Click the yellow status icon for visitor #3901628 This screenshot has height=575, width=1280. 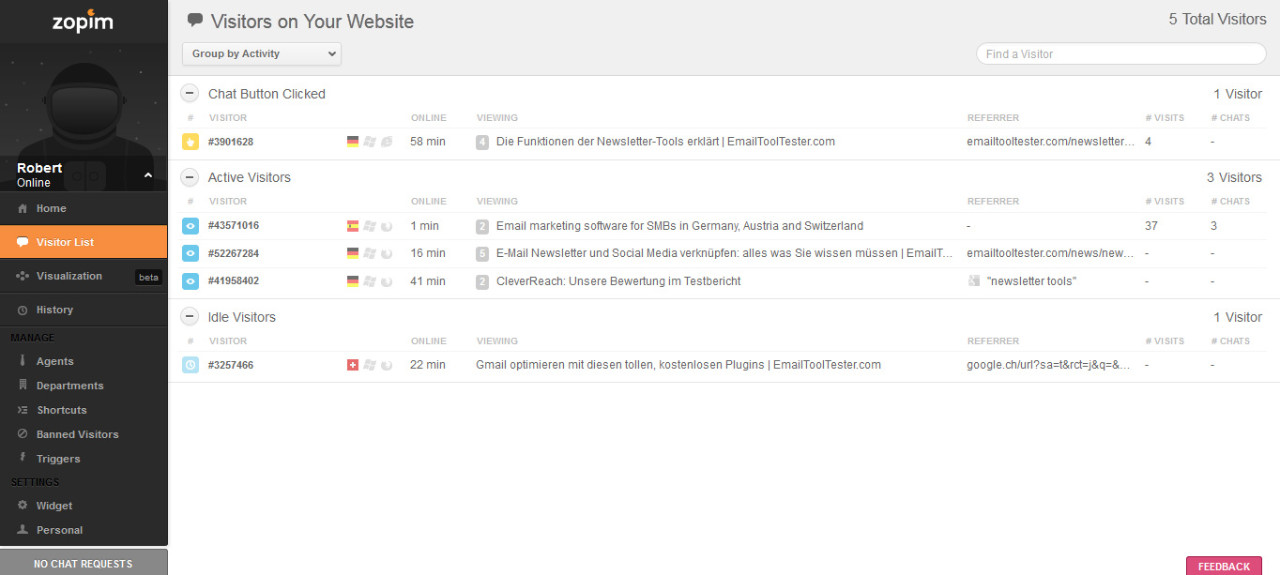[x=190, y=142]
